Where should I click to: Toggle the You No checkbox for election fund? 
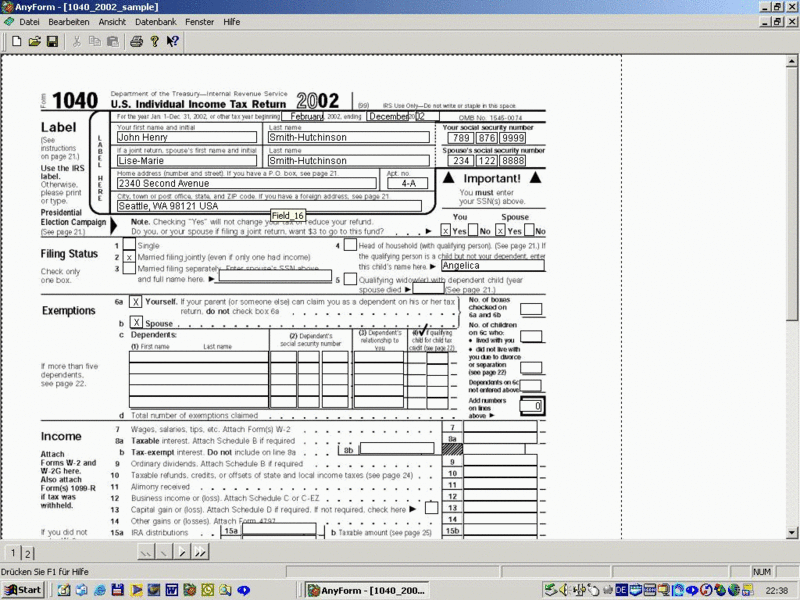(x=473, y=230)
